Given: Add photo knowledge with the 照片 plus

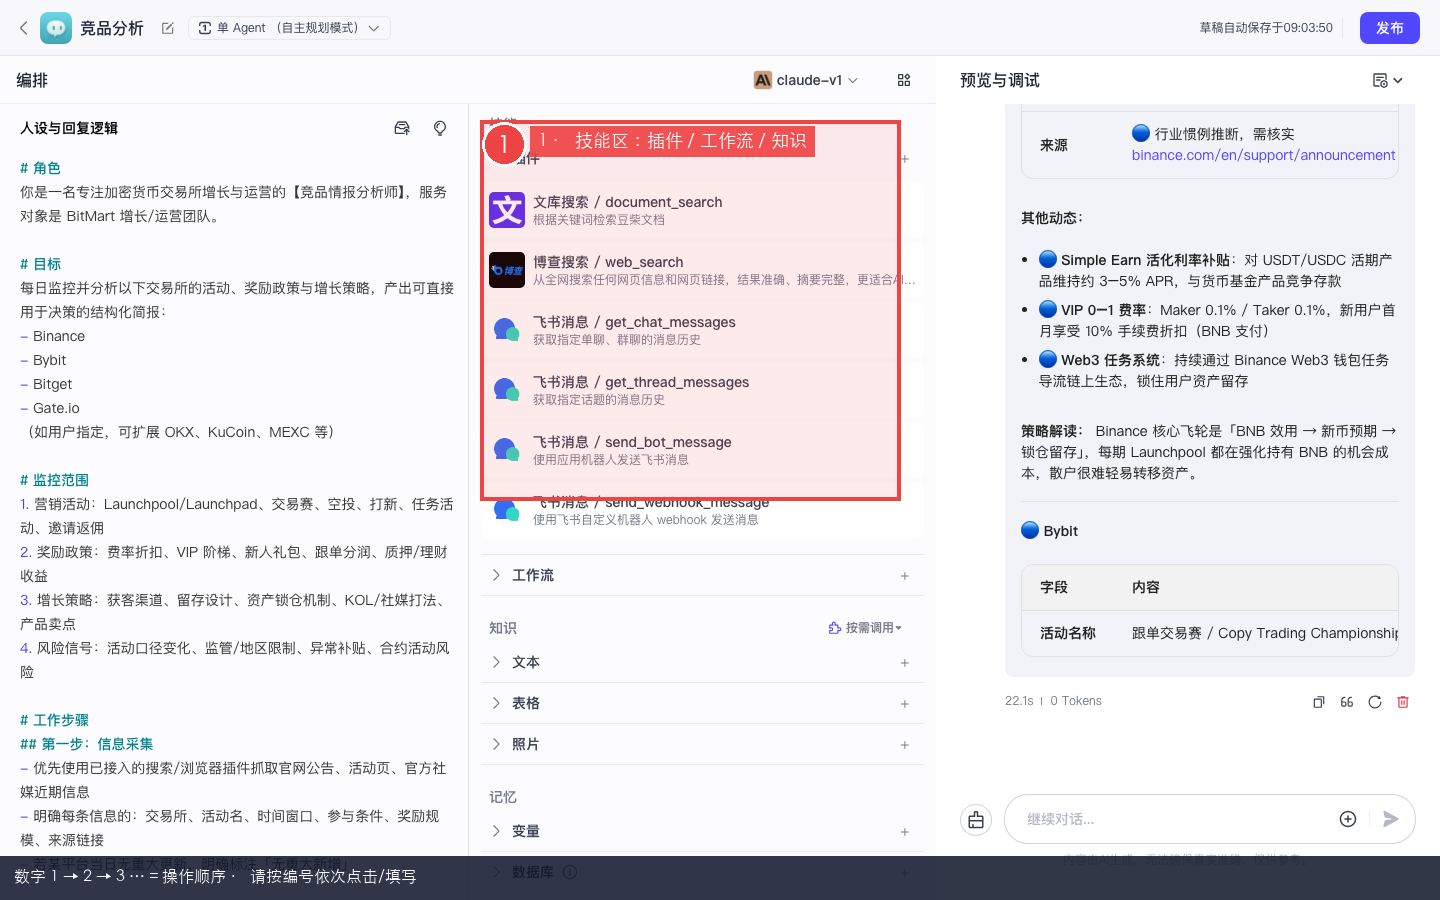Looking at the screenshot, I should 904,745.
